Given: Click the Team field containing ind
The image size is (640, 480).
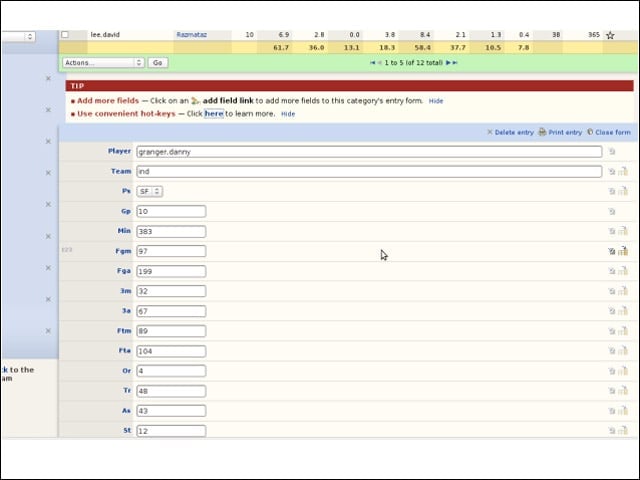Looking at the screenshot, I should pyautogui.click(x=369, y=171).
